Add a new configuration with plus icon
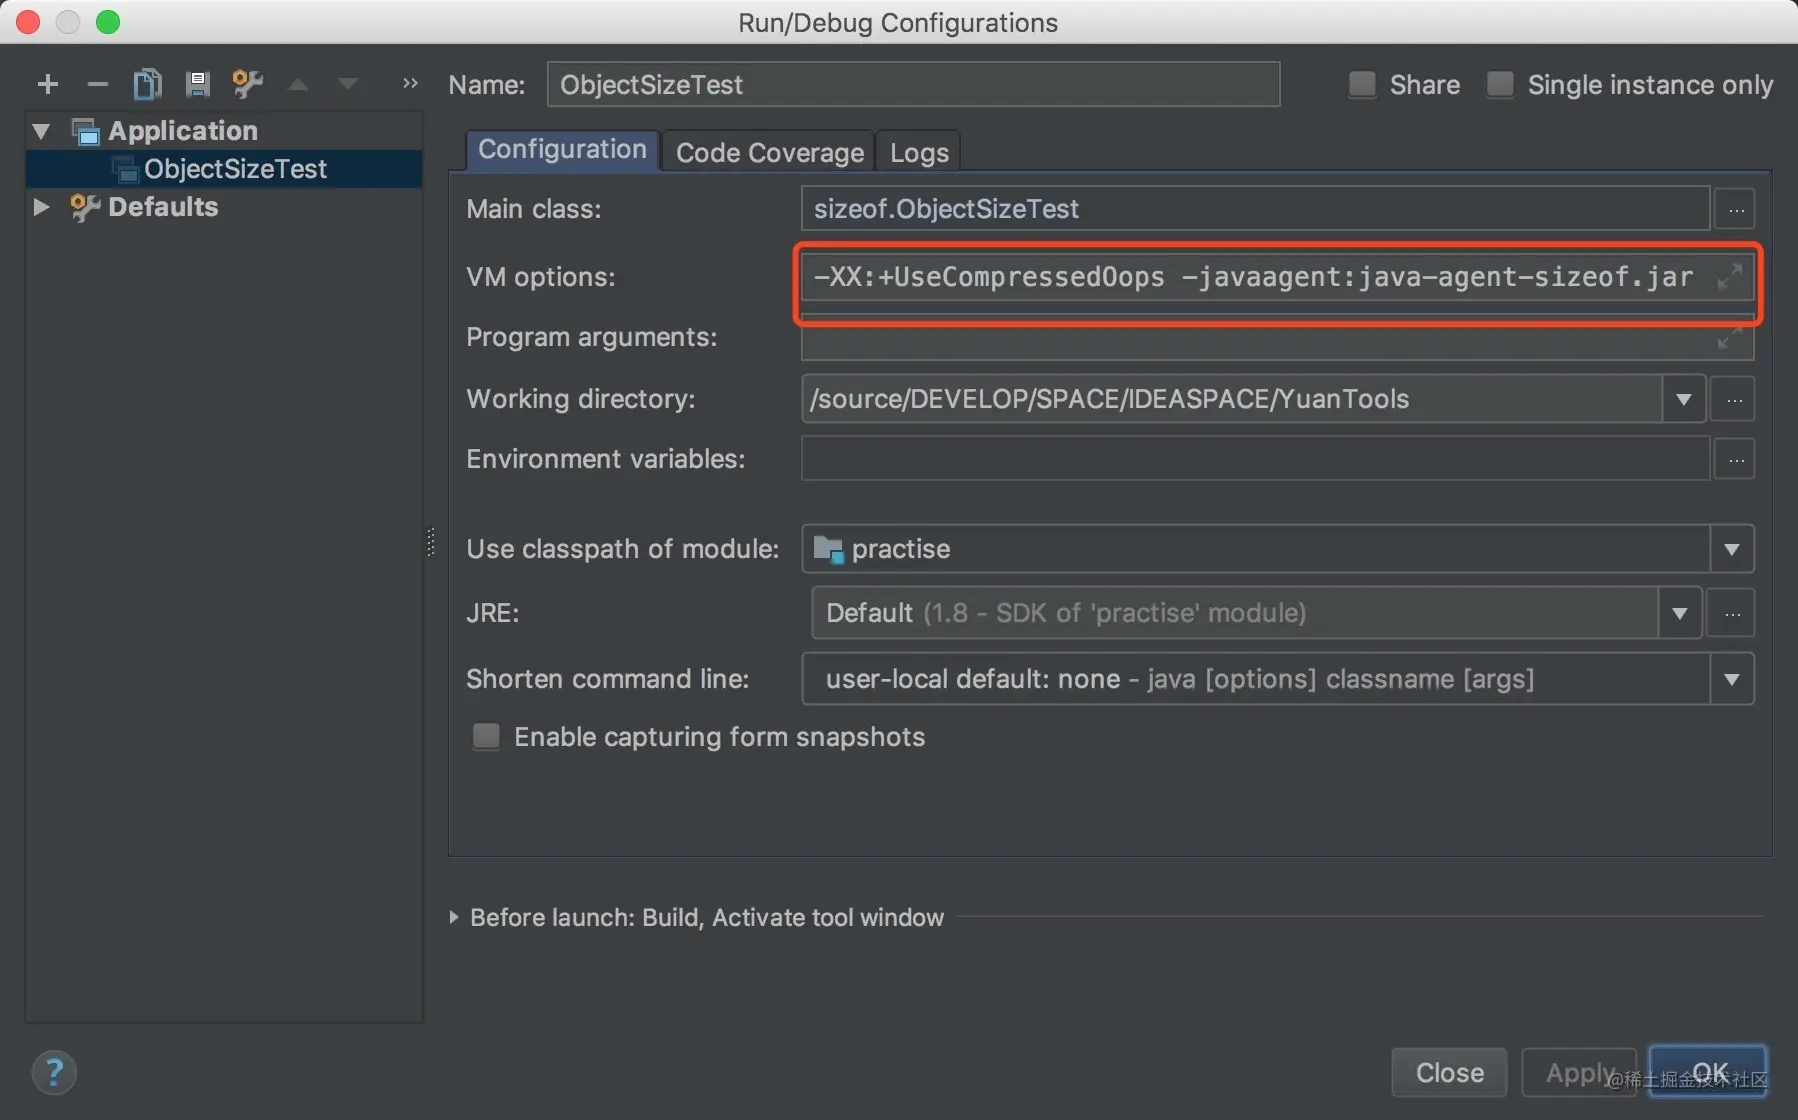Image resolution: width=1798 pixels, height=1120 pixels. (x=47, y=84)
